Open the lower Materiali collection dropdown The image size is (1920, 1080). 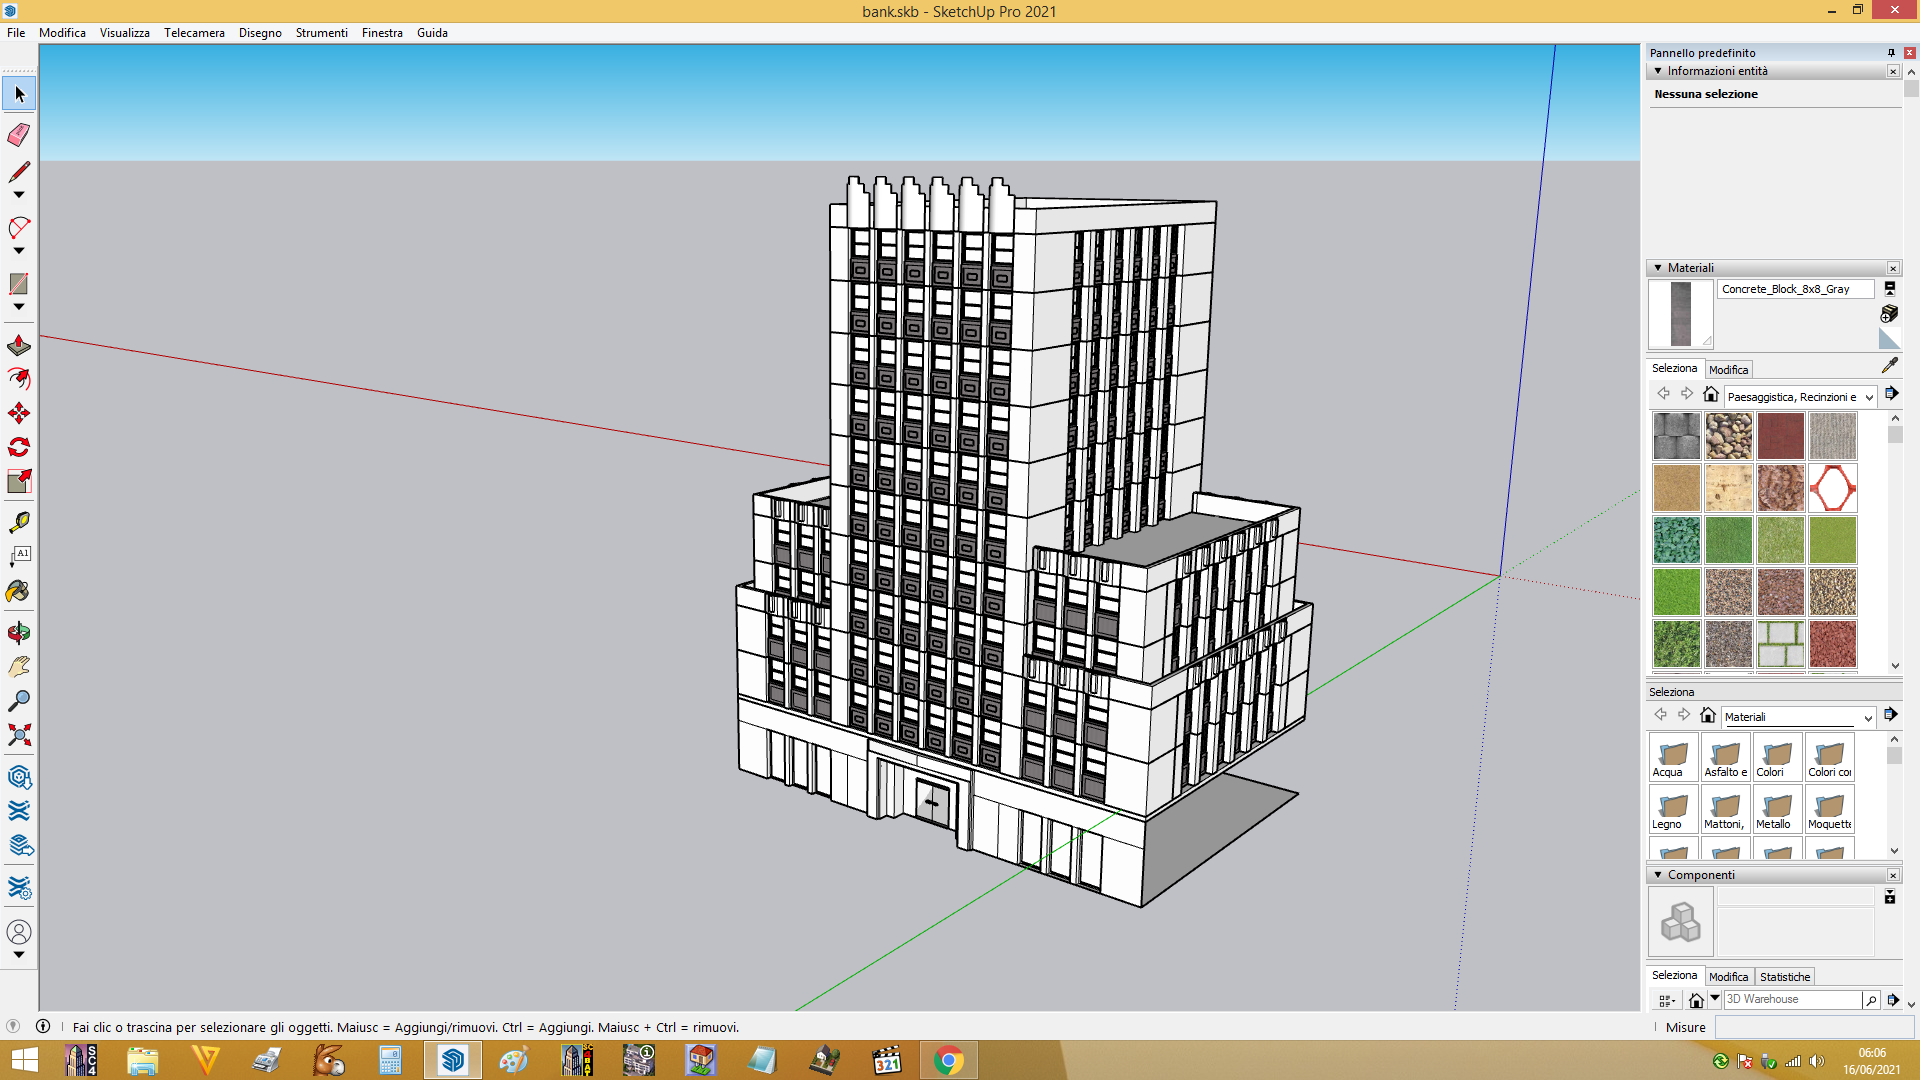[x=1798, y=717]
